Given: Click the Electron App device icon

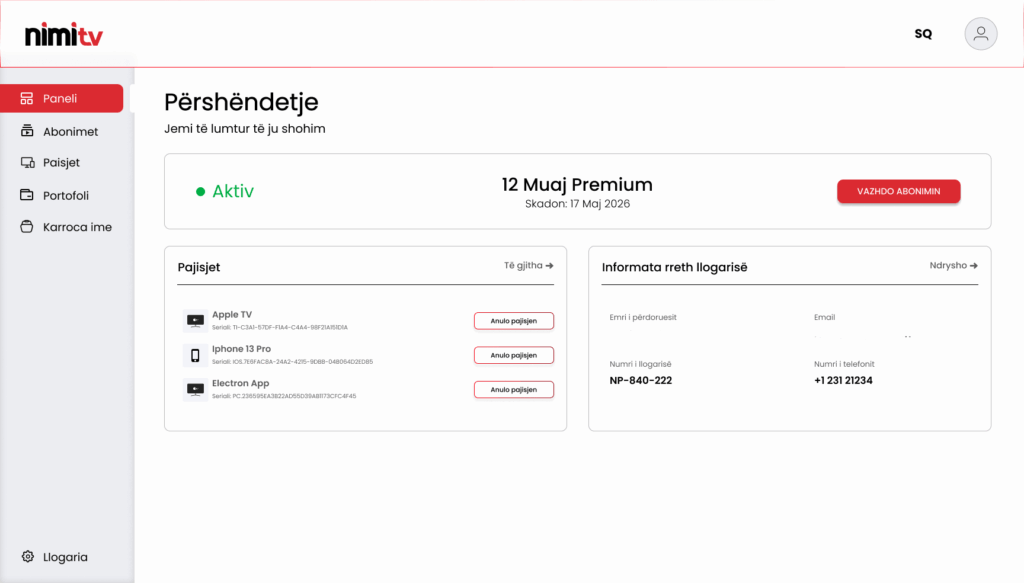Looking at the screenshot, I should click(195, 390).
